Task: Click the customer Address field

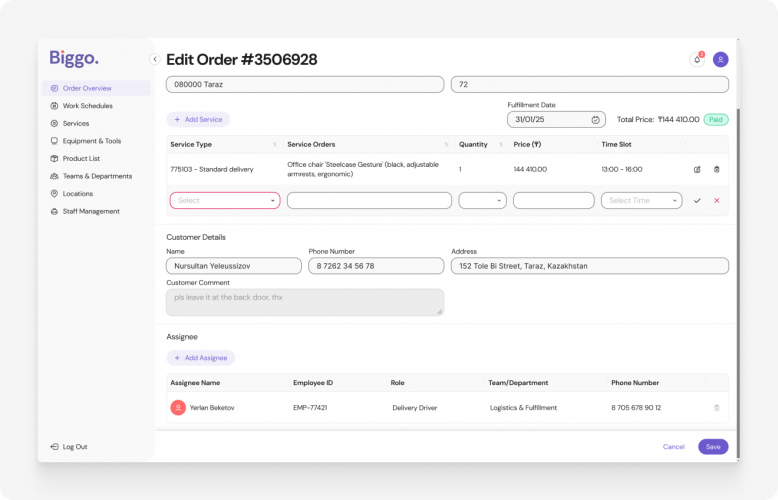Action: click(x=589, y=266)
